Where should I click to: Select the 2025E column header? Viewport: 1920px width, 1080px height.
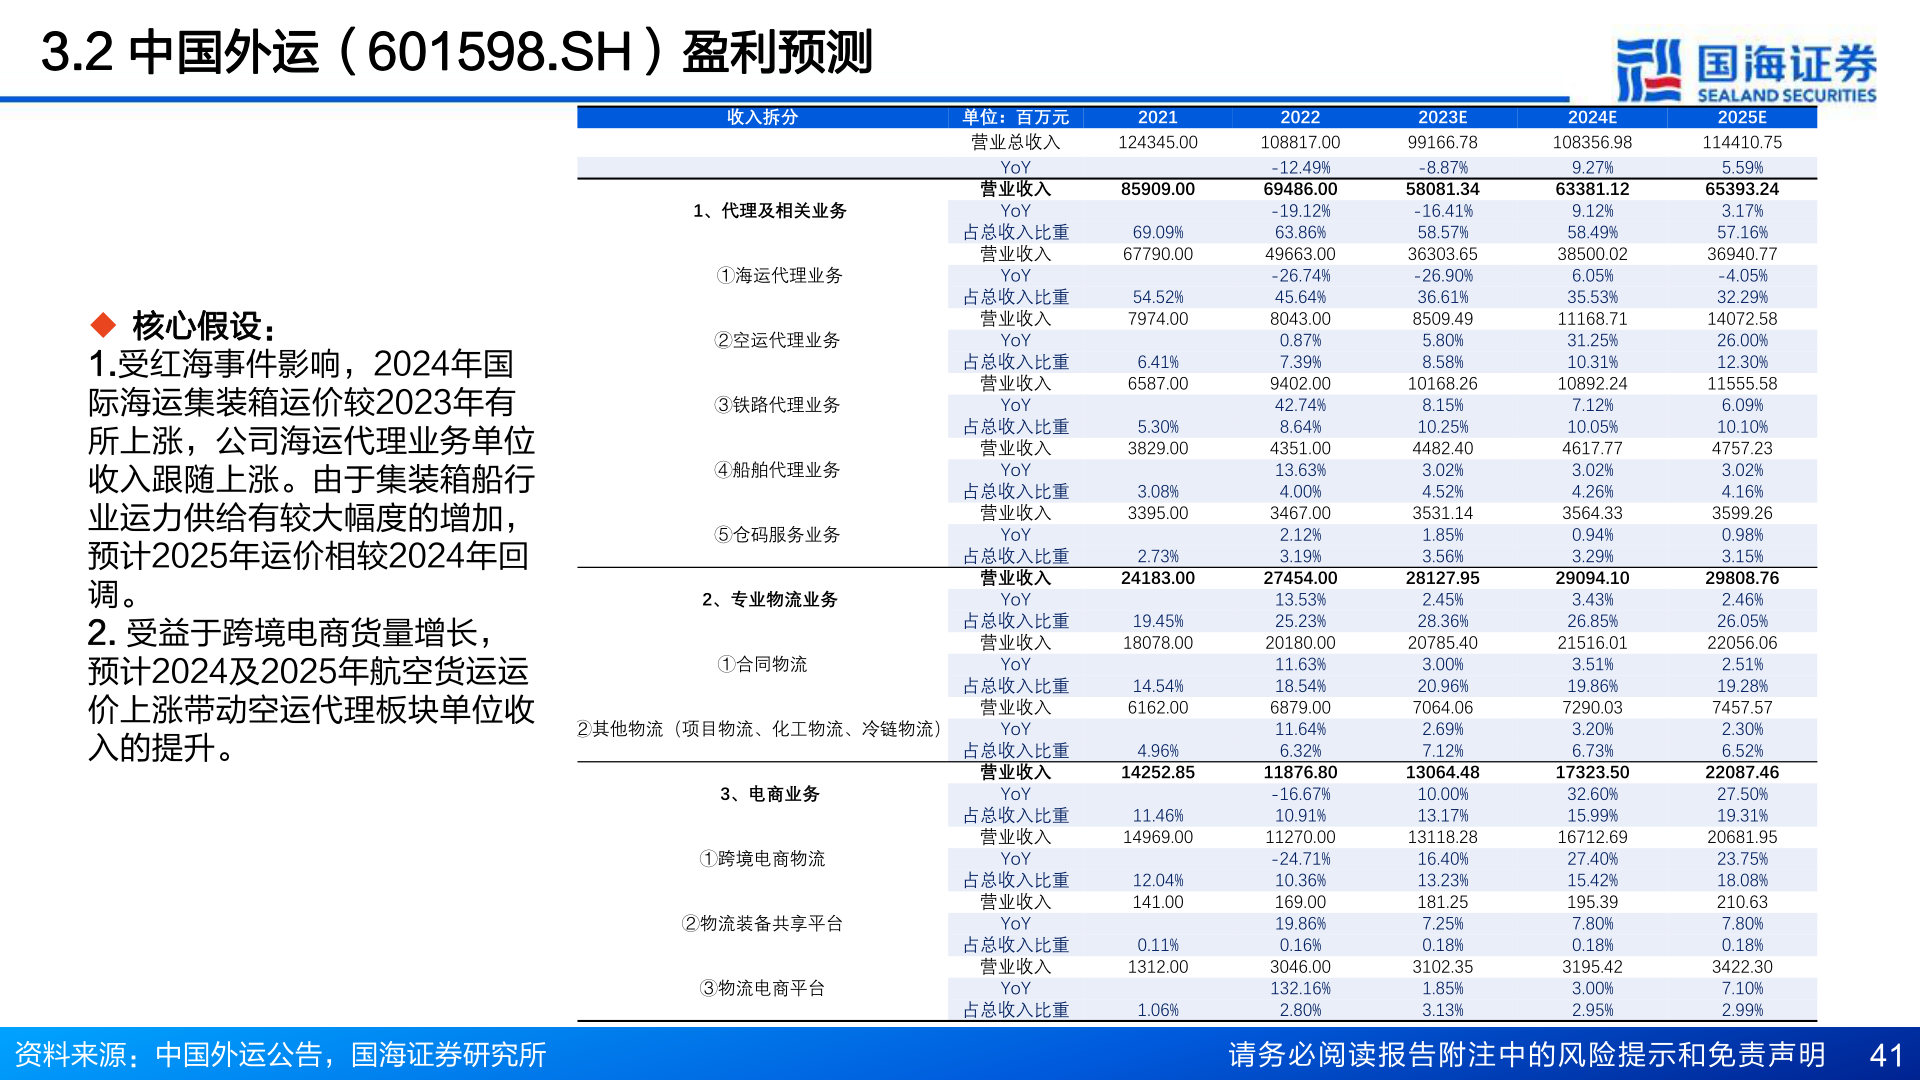click(x=1742, y=117)
